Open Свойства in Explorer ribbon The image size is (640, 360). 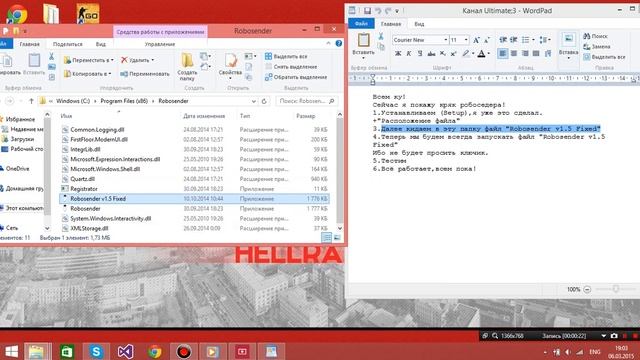click(x=230, y=67)
